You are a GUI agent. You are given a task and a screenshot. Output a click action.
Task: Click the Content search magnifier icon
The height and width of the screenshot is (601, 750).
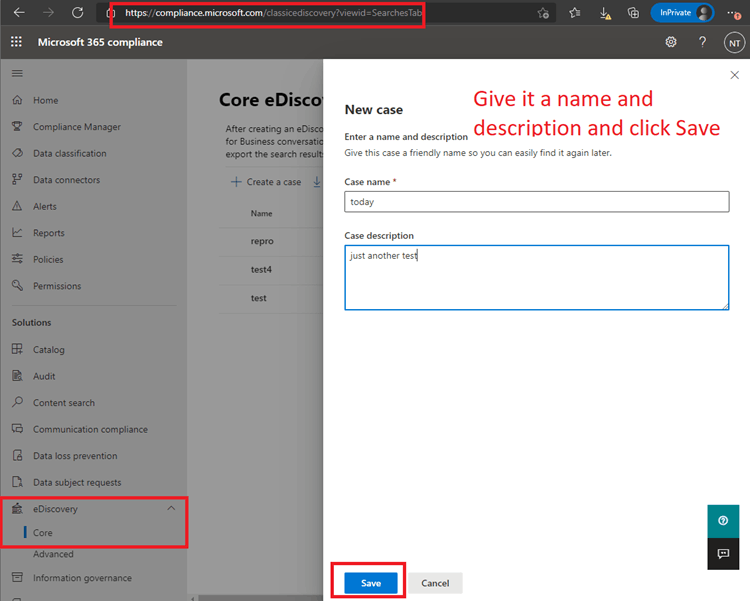click(x=17, y=402)
